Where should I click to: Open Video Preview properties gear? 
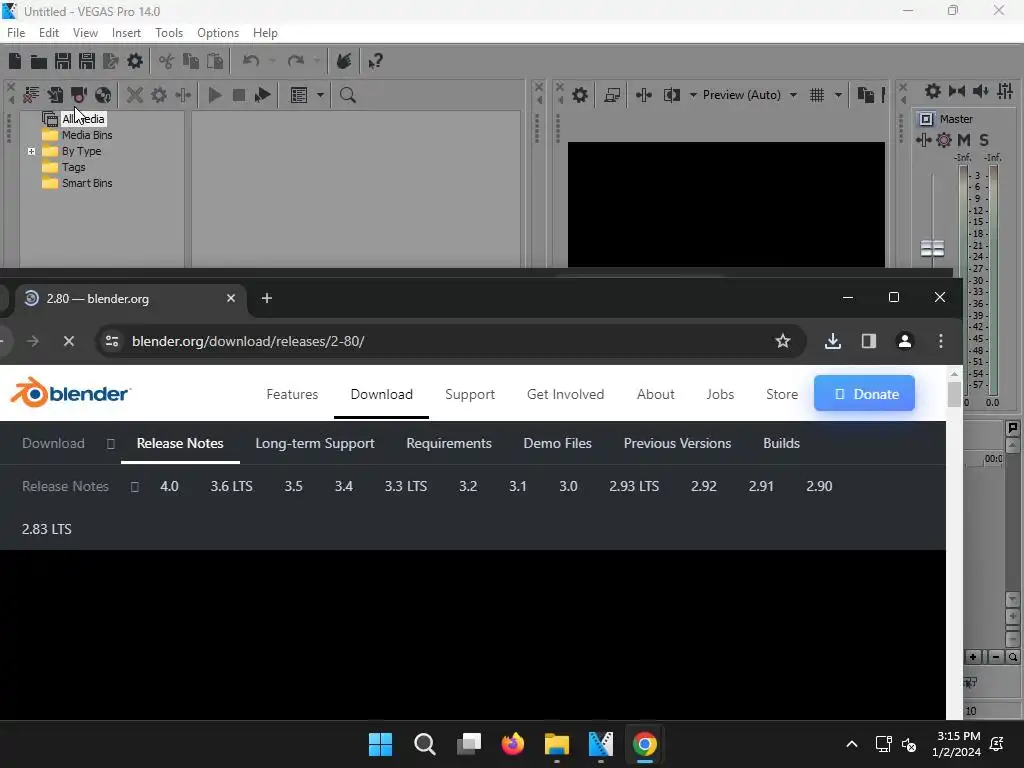580,95
